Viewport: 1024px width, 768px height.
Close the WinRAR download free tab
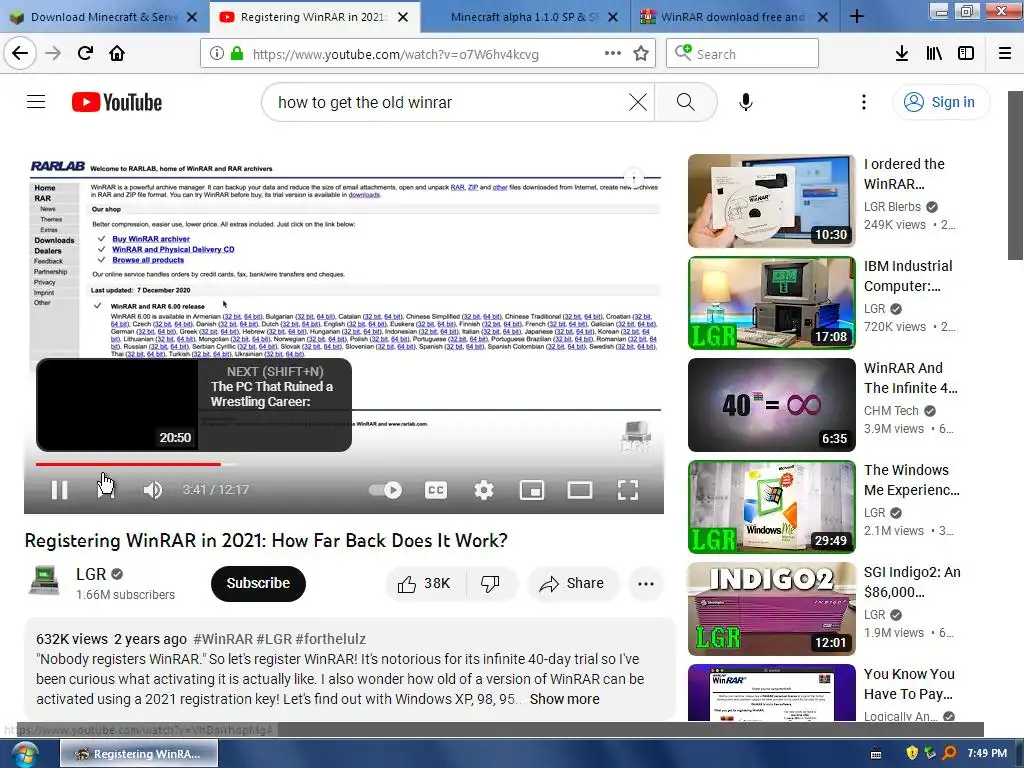824,17
